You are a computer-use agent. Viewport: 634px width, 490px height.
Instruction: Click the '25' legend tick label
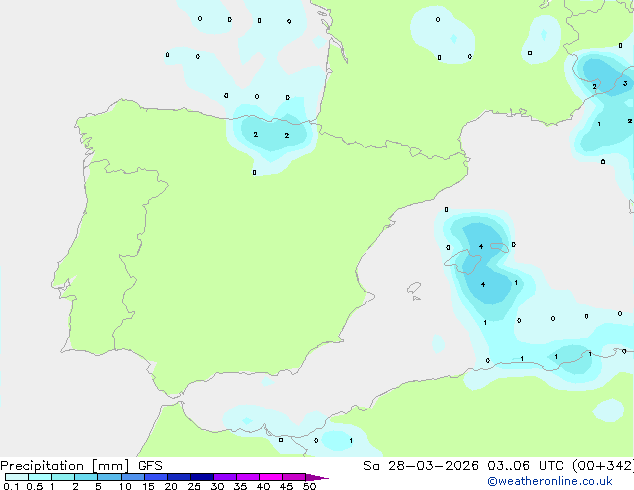tap(194, 486)
